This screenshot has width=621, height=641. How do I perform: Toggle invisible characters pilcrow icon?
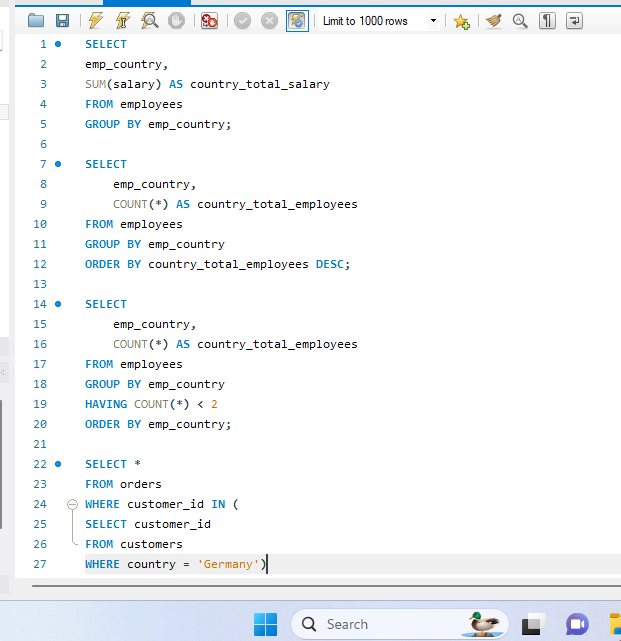coord(547,20)
